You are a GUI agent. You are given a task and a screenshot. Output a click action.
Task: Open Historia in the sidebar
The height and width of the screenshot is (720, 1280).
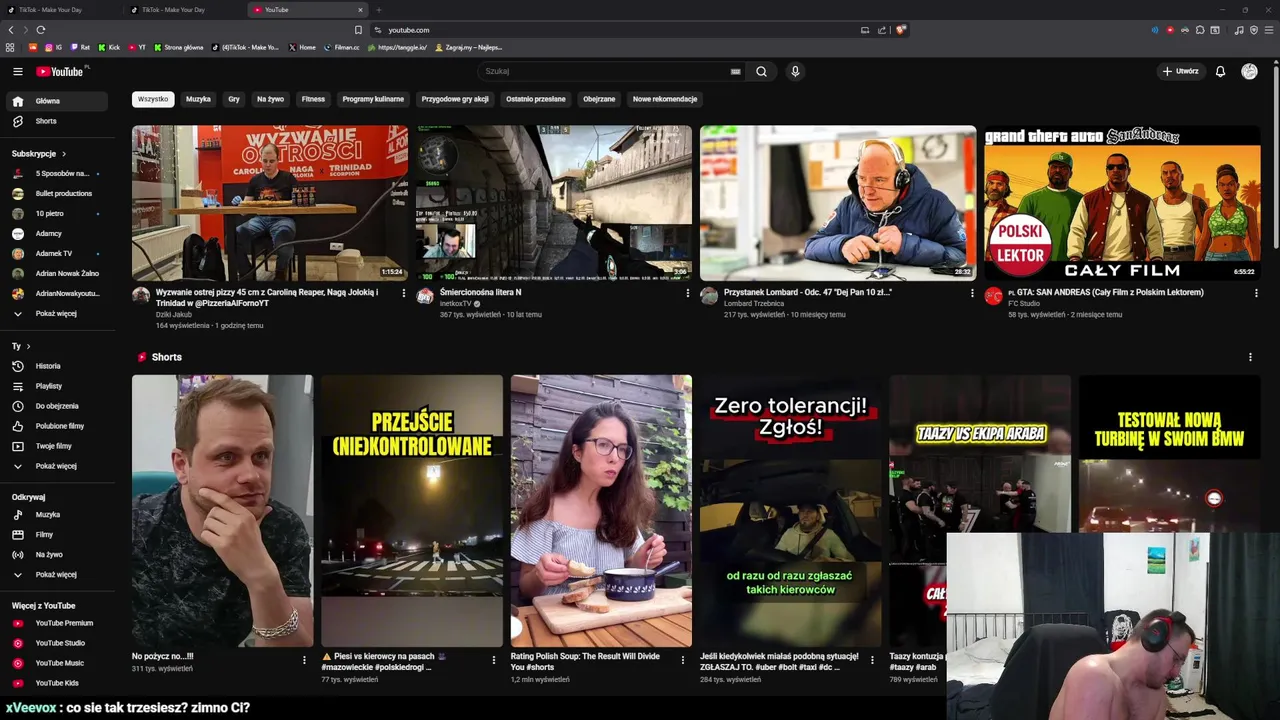tap(57, 366)
